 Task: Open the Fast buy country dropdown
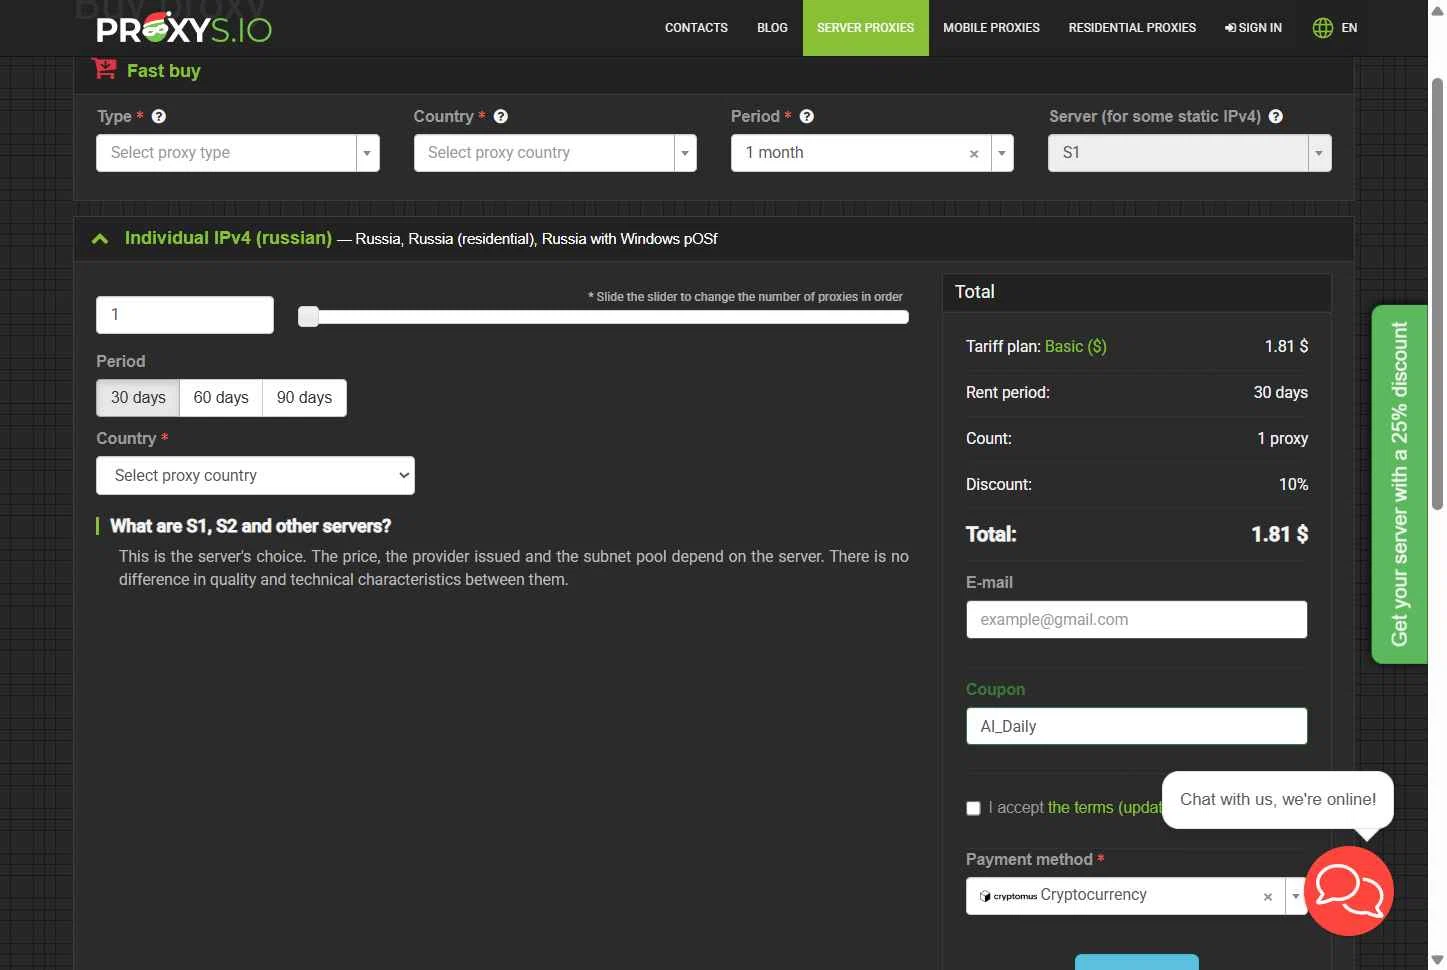pyautogui.click(x=555, y=153)
